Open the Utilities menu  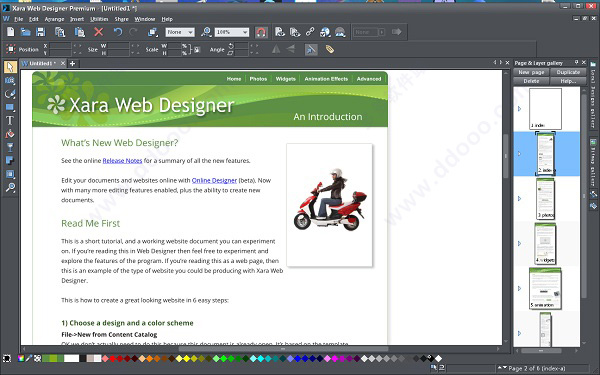[99, 19]
